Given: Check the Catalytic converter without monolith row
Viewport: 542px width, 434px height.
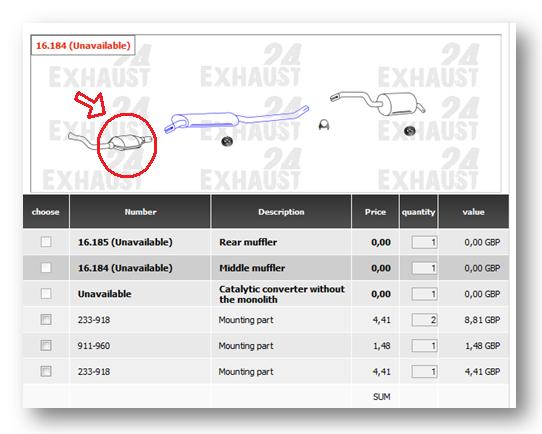Looking at the screenshot, I should 46,293.
